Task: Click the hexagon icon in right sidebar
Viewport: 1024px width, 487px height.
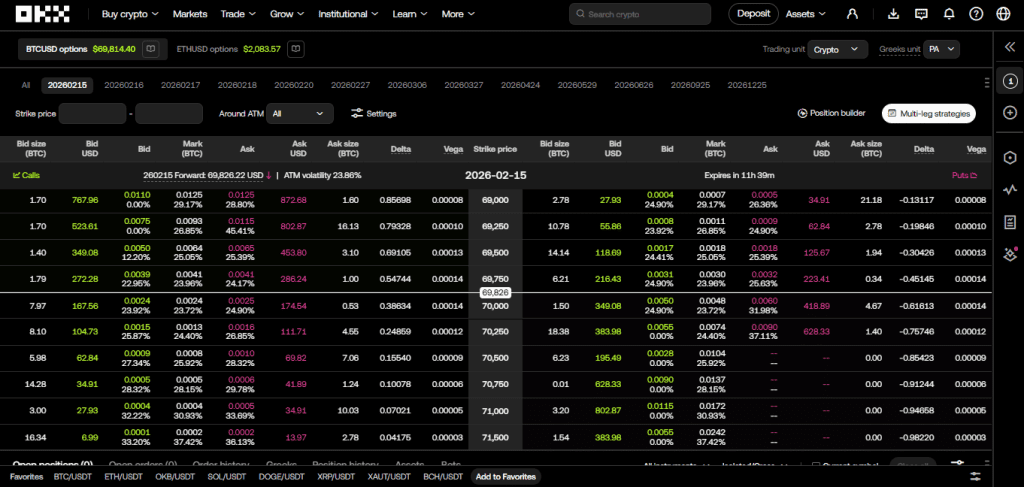Action: tap(1010, 158)
